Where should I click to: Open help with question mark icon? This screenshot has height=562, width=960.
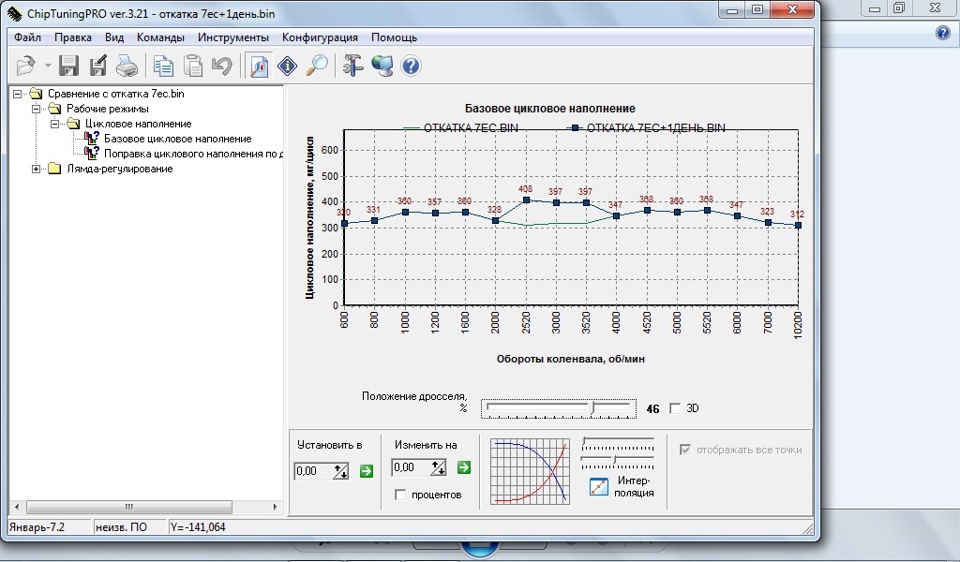coord(410,67)
